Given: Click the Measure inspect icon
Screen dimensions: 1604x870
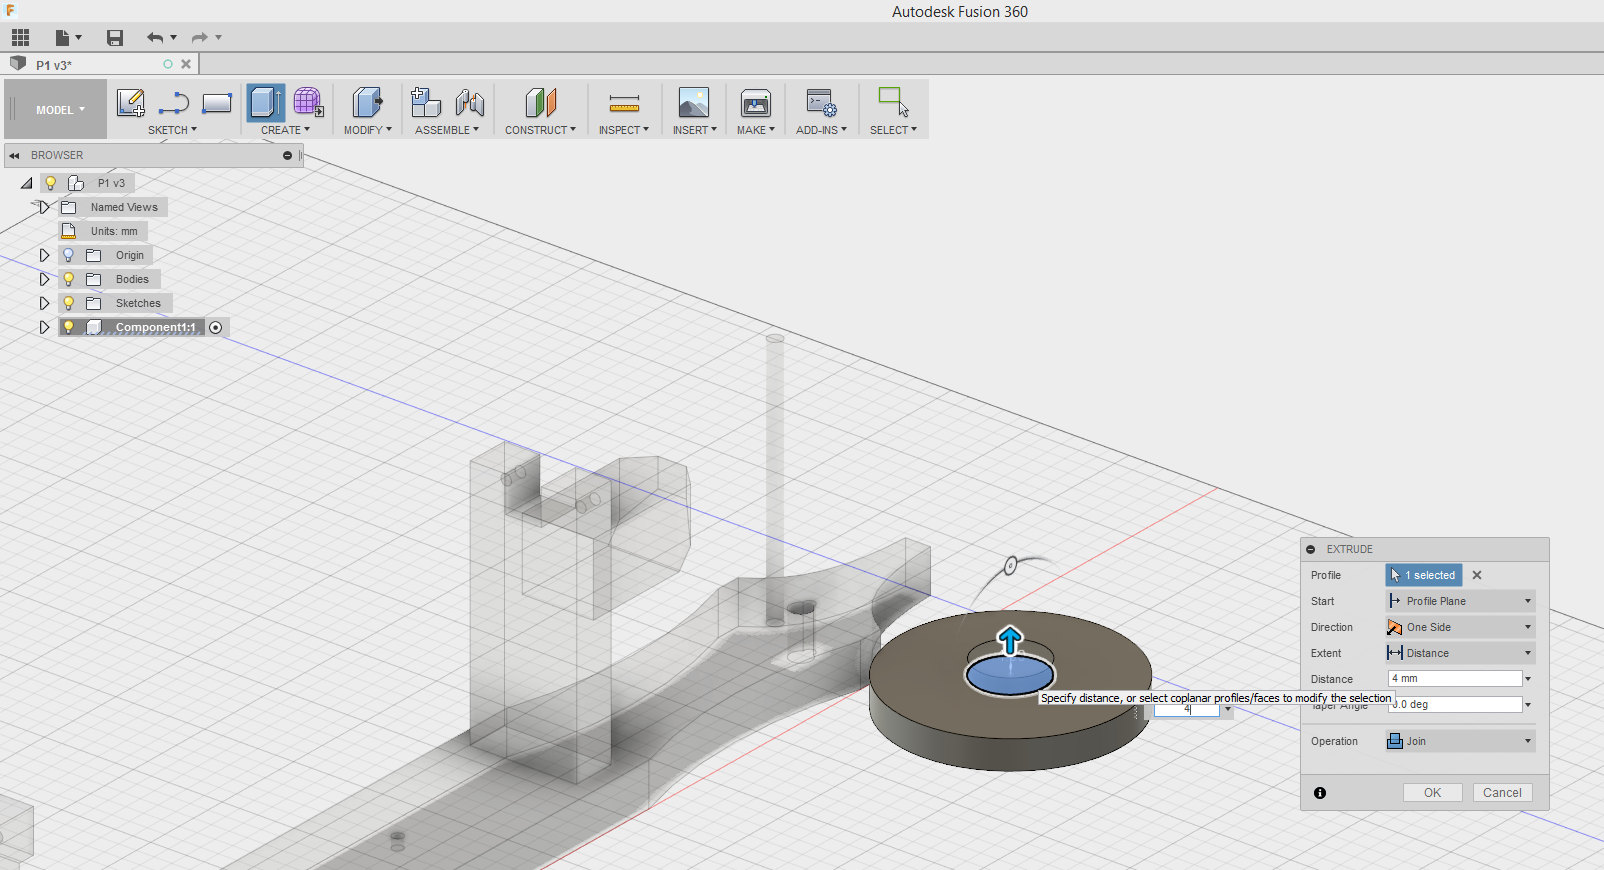Looking at the screenshot, I should [624, 103].
